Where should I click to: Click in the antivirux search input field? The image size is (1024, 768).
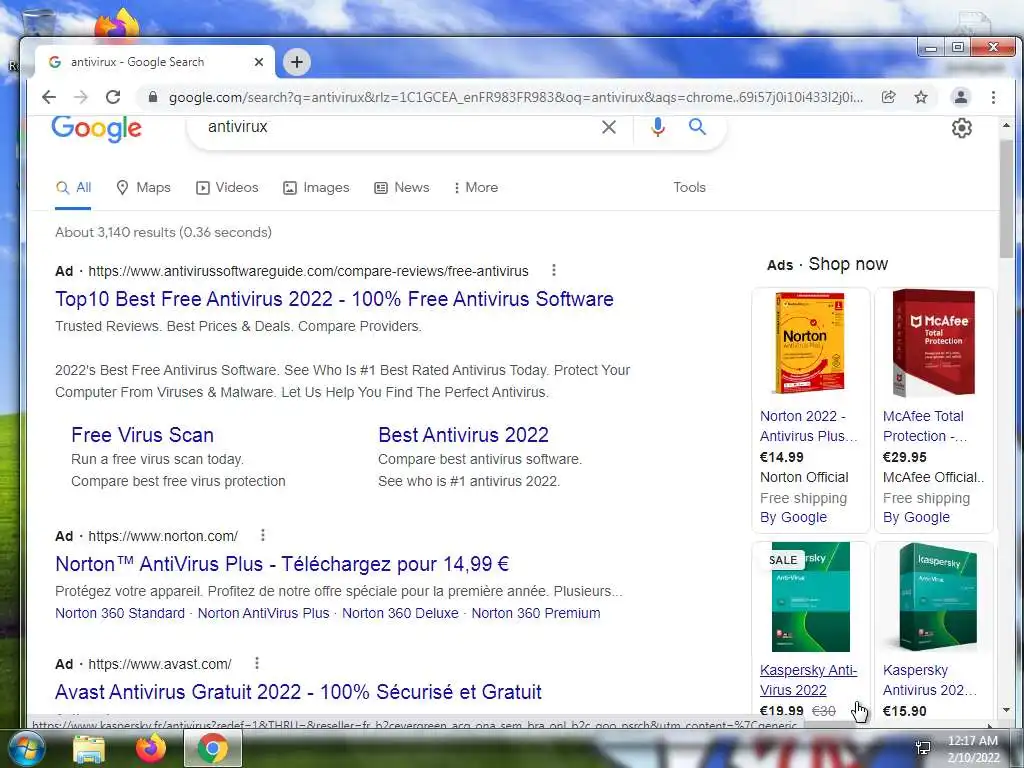tap(398, 127)
